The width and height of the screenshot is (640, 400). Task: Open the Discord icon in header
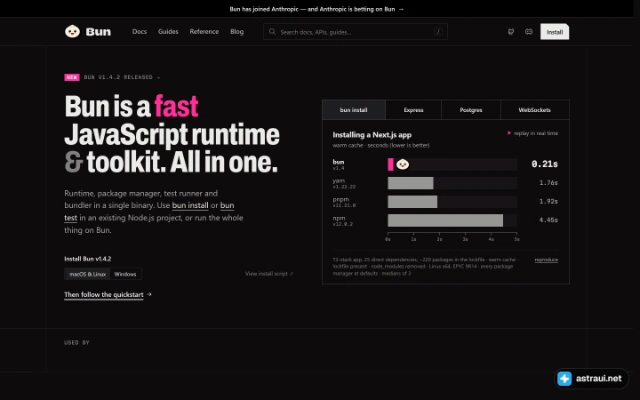(529, 31)
